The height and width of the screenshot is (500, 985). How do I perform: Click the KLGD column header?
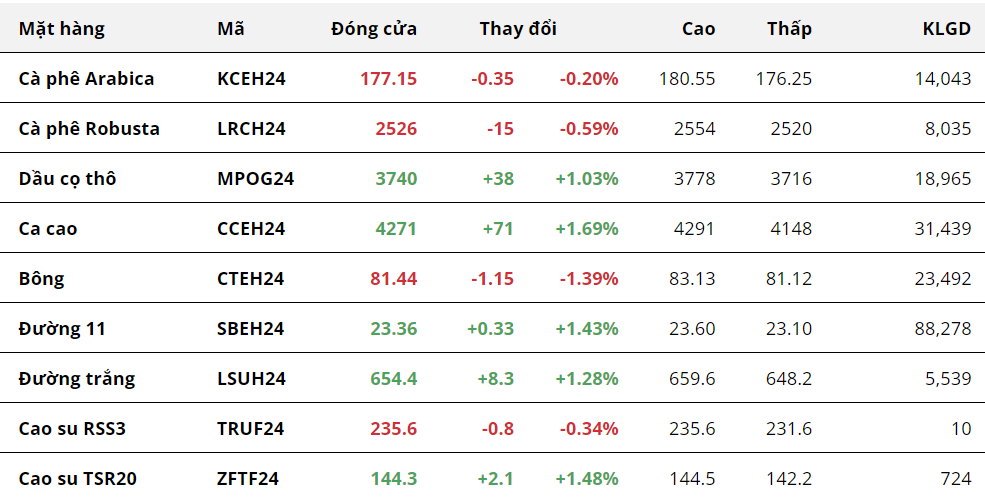point(946,29)
